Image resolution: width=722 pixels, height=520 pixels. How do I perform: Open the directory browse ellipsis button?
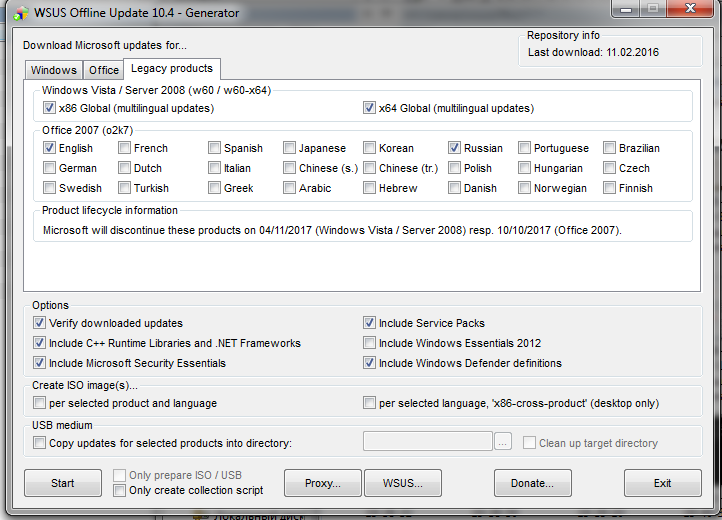(503, 442)
